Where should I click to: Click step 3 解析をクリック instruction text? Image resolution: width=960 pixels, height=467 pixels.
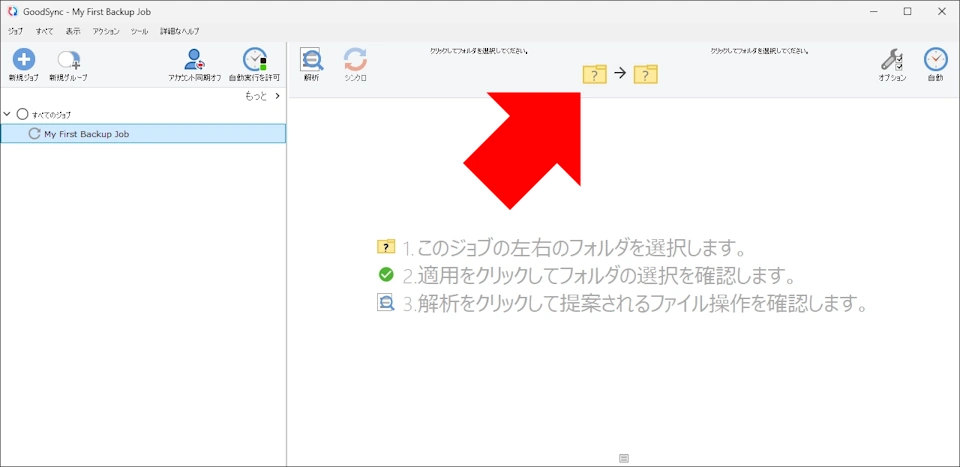[635, 304]
